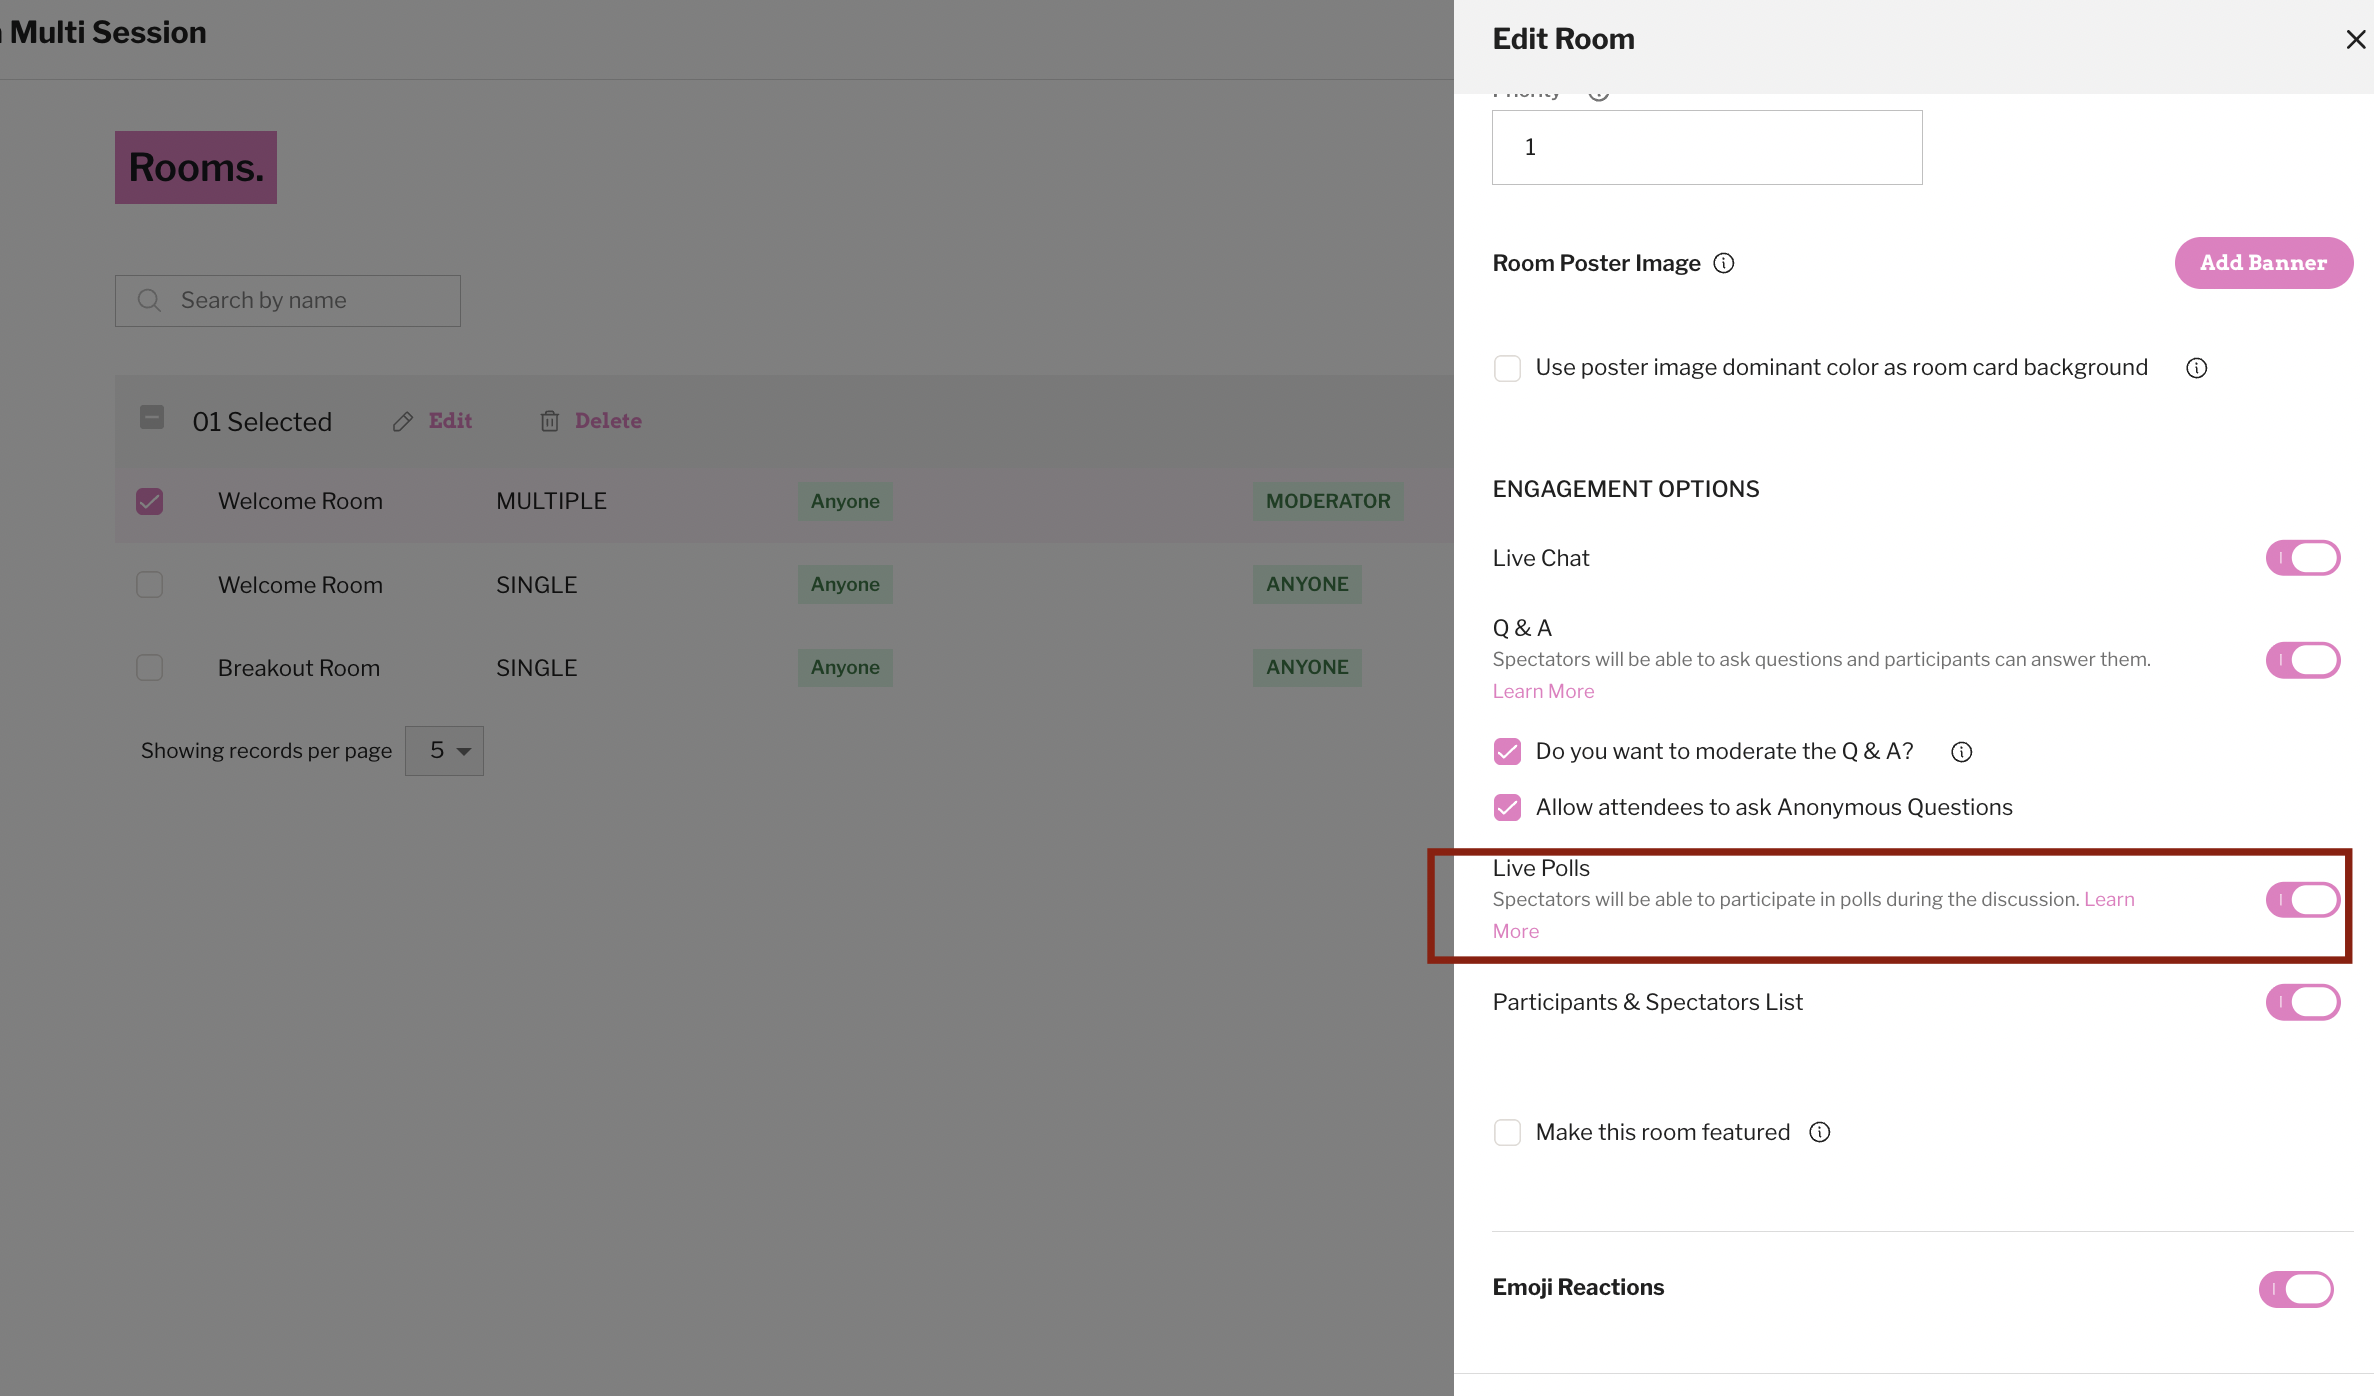The height and width of the screenshot is (1396, 2374).
Task: Click ENGAGEMENT OPTIONS section heading
Action: point(1625,489)
